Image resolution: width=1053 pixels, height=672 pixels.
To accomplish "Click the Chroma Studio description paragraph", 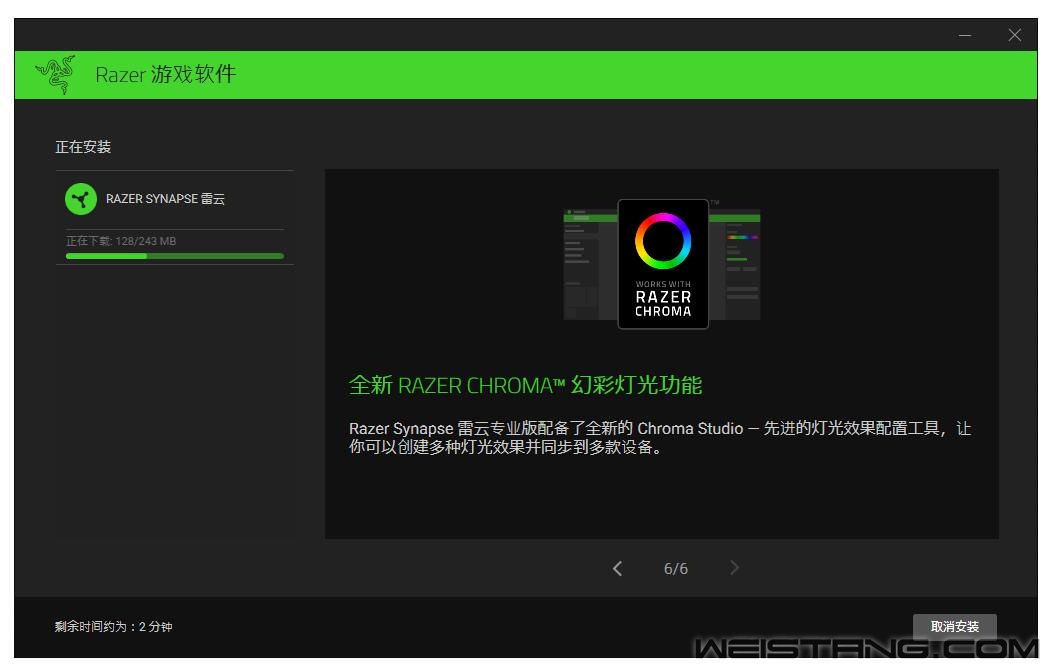I will click(x=660, y=438).
